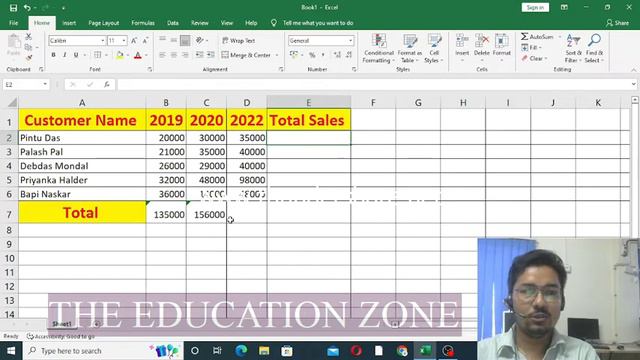
Task: Open the font size dropdown showing 11
Action: (x=124, y=40)
